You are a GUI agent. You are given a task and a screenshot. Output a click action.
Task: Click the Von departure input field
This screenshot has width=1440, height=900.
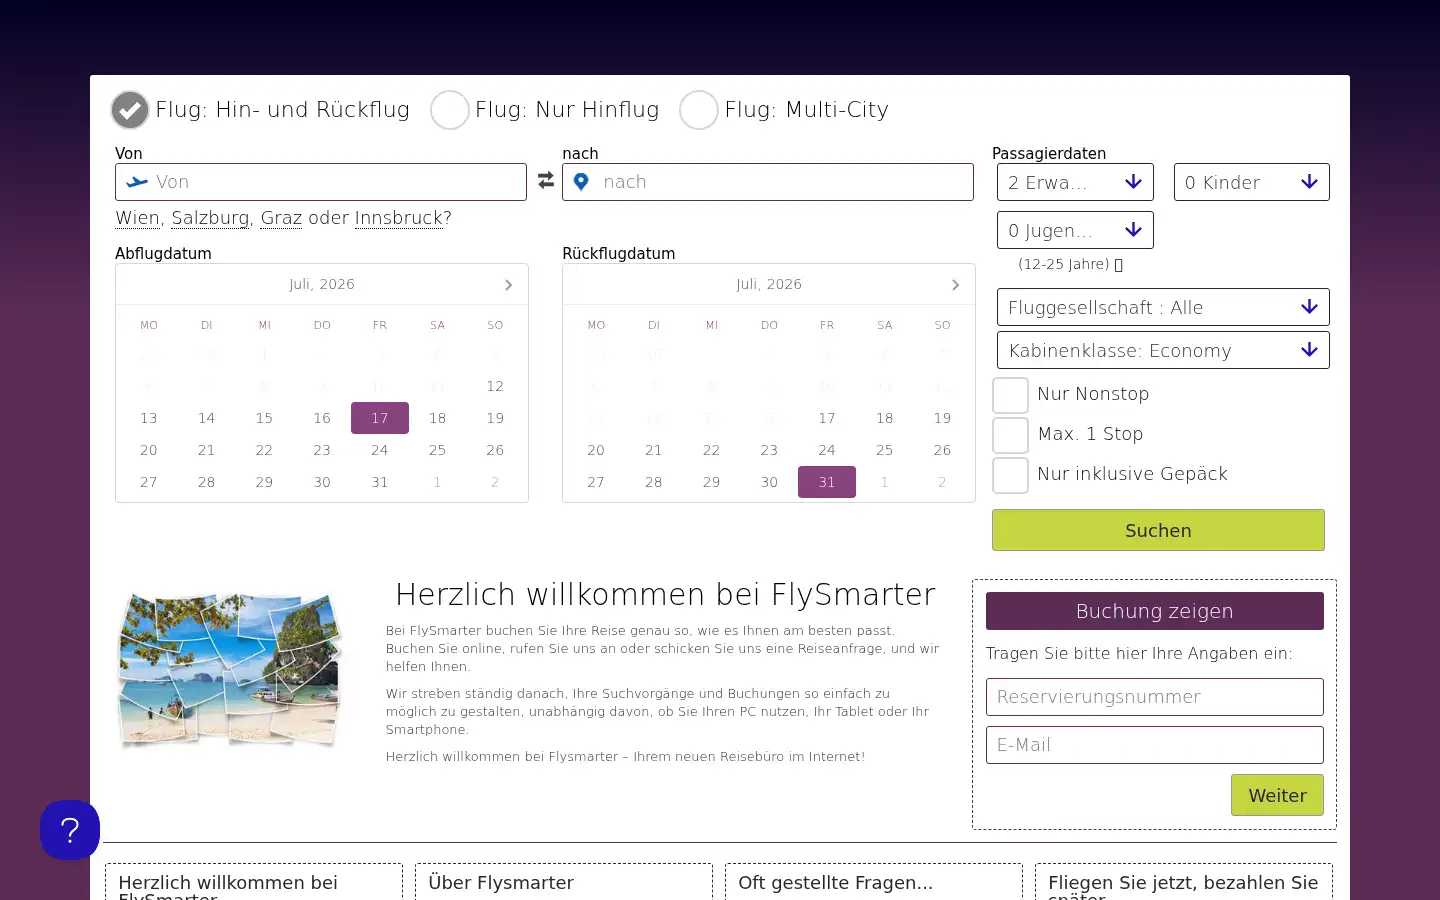(x=321, y=182)
